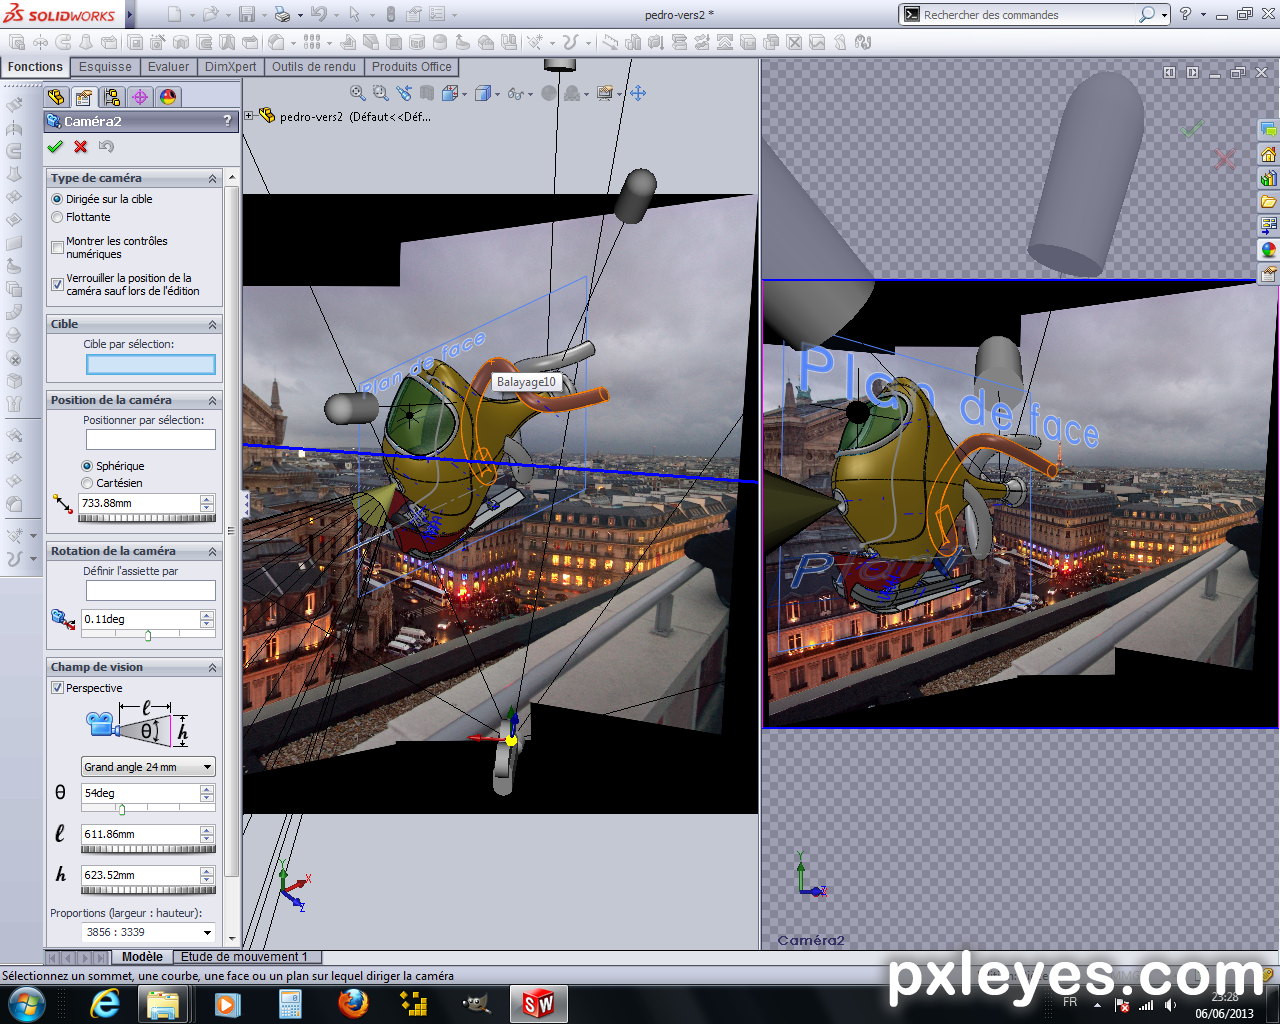Click Zoom to fit magnifier icon
This screenshot has width=1280, height=1024.
357,93
